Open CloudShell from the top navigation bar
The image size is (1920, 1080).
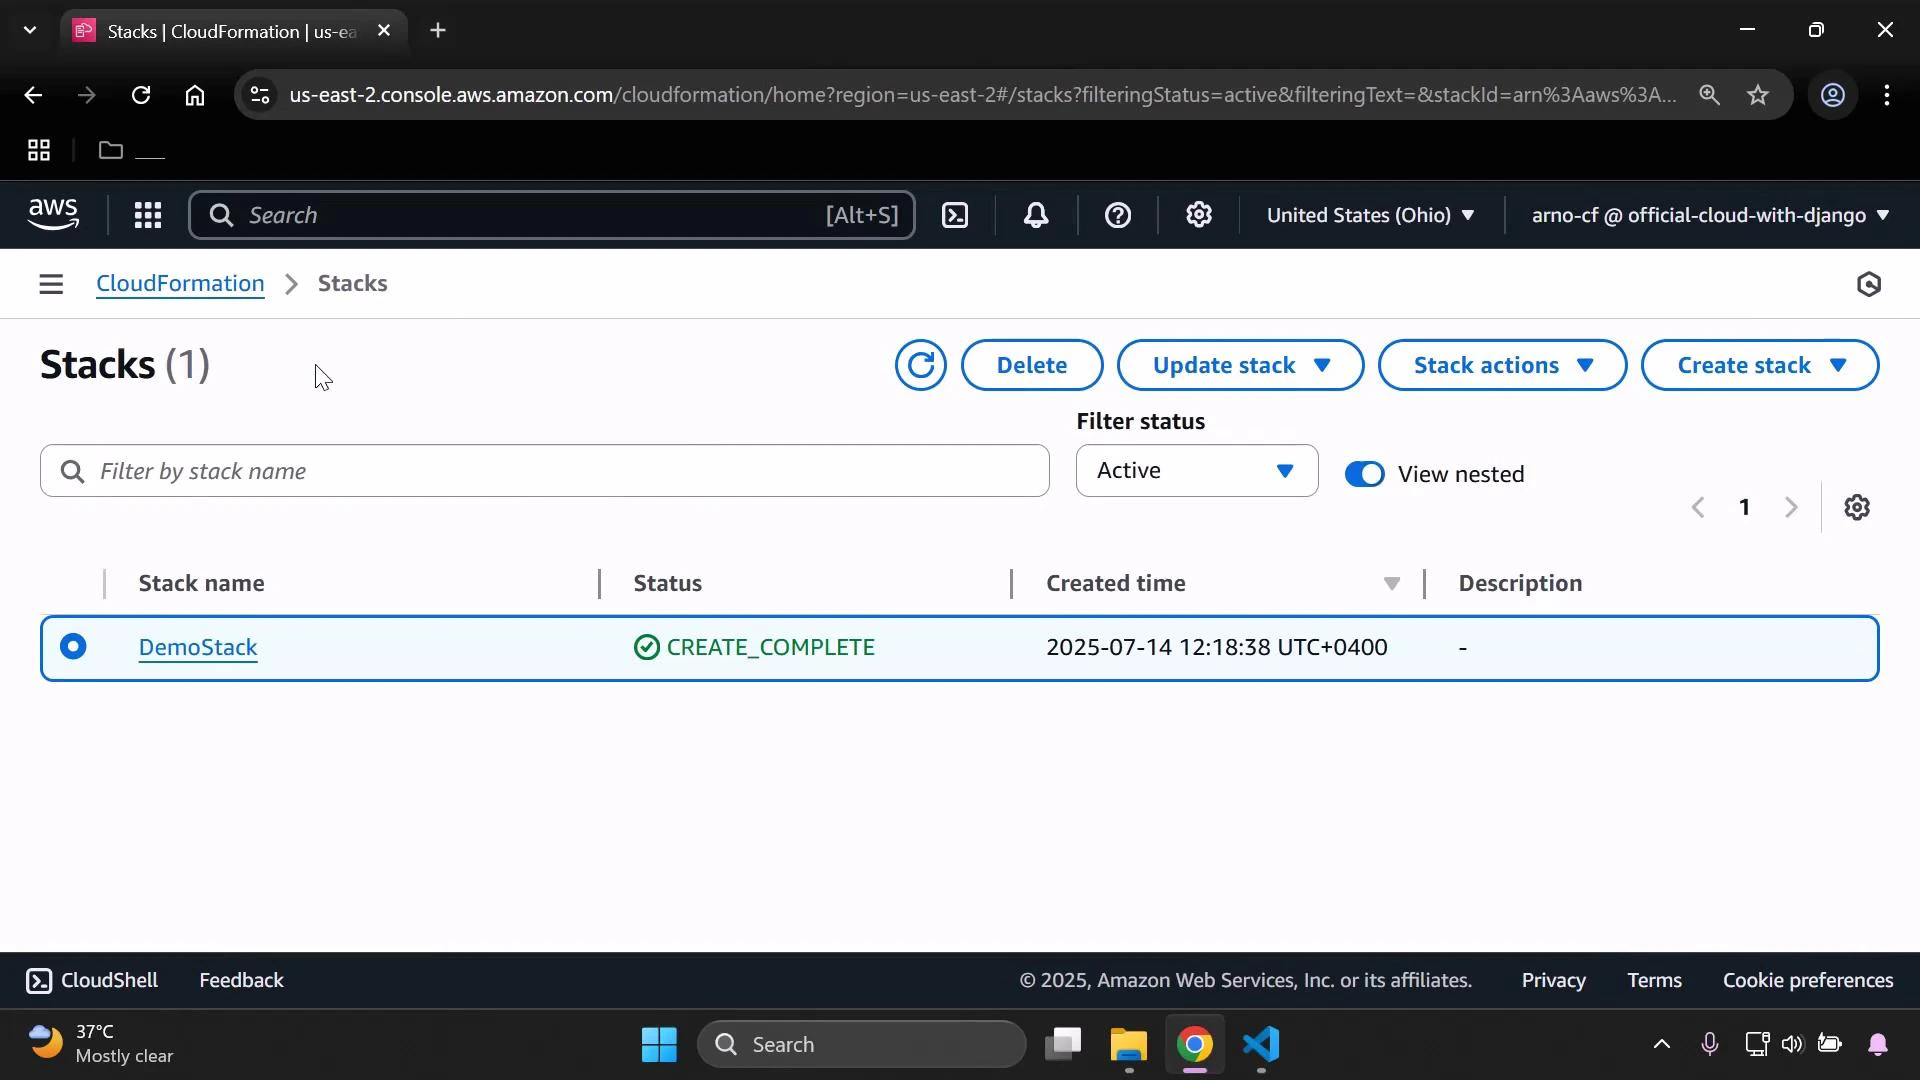point(955,215)
